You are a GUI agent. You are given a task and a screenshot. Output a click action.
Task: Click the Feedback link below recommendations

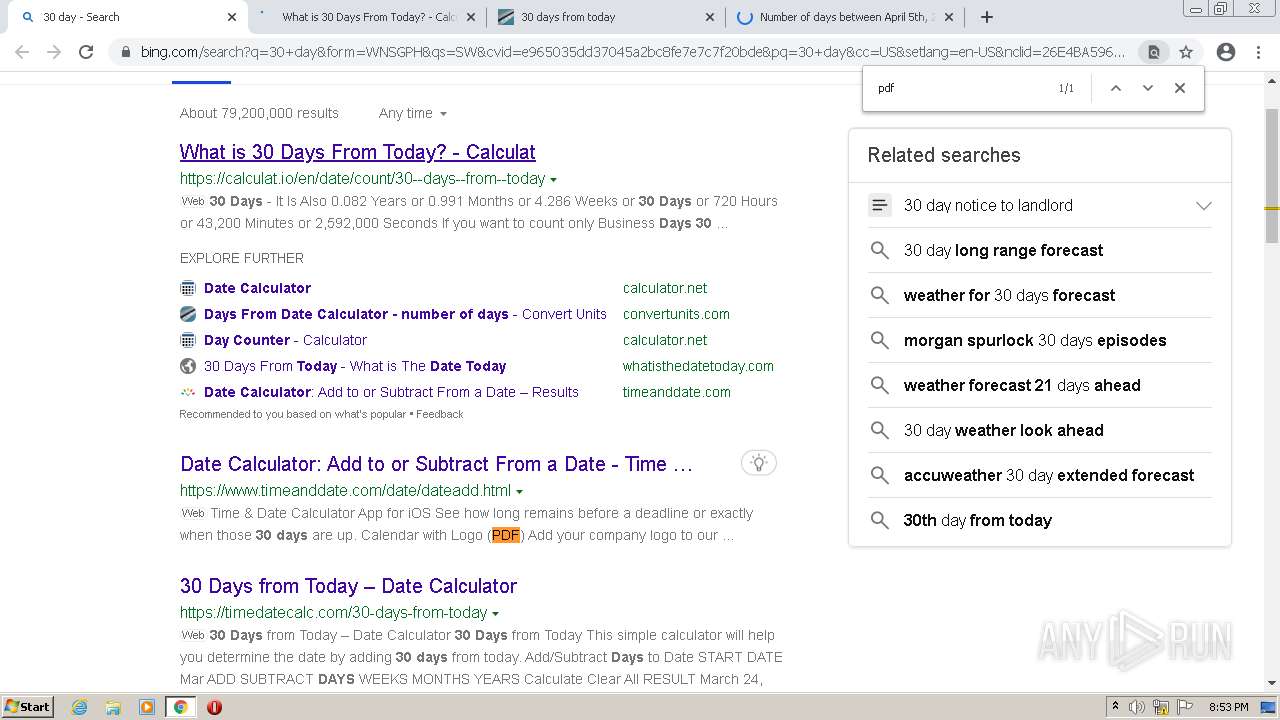[440, 414]
